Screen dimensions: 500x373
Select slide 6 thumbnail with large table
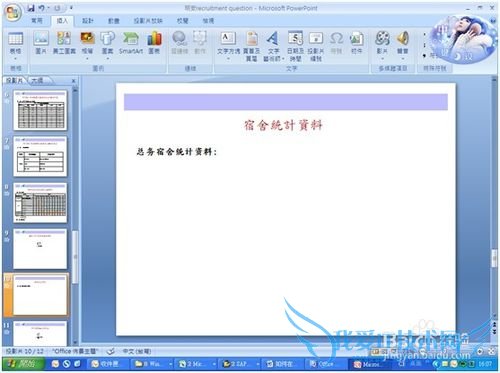click(40, 110)
